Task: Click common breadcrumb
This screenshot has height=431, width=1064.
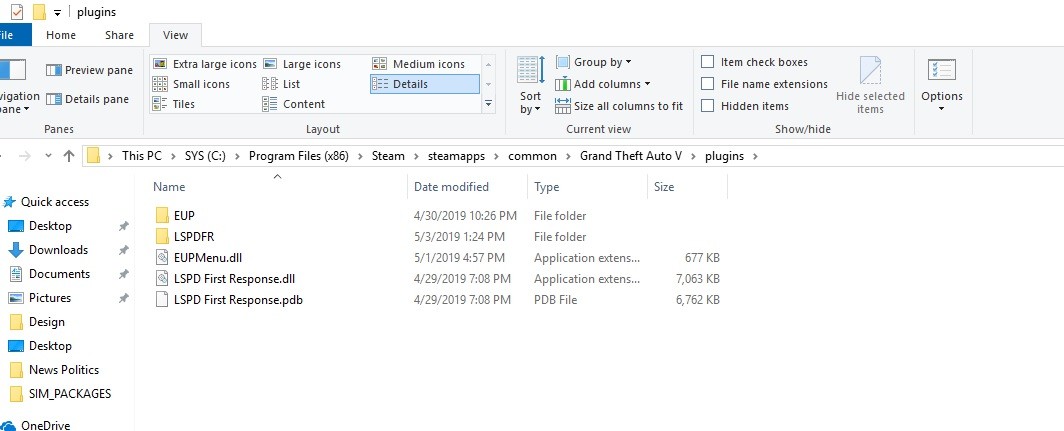Action: [532, 156]
